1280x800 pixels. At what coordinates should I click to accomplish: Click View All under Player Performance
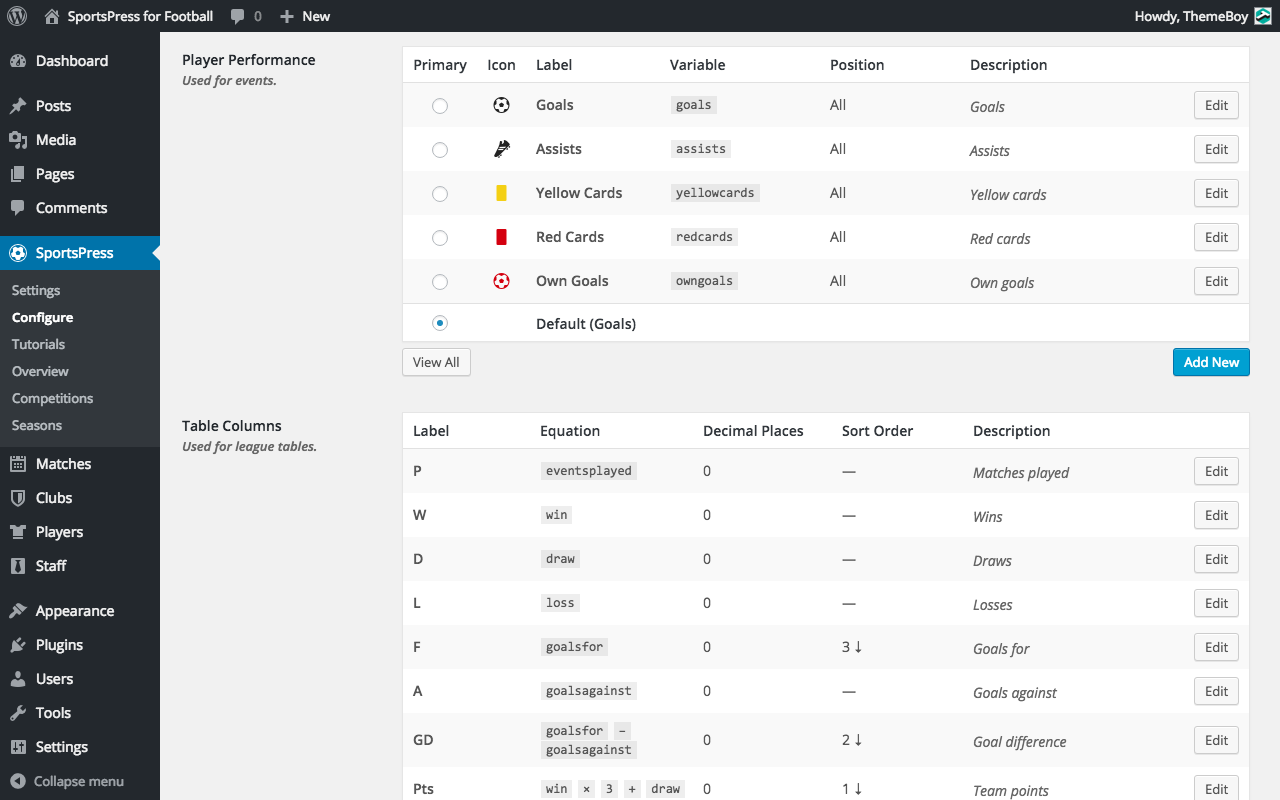[x=436, y=362]
